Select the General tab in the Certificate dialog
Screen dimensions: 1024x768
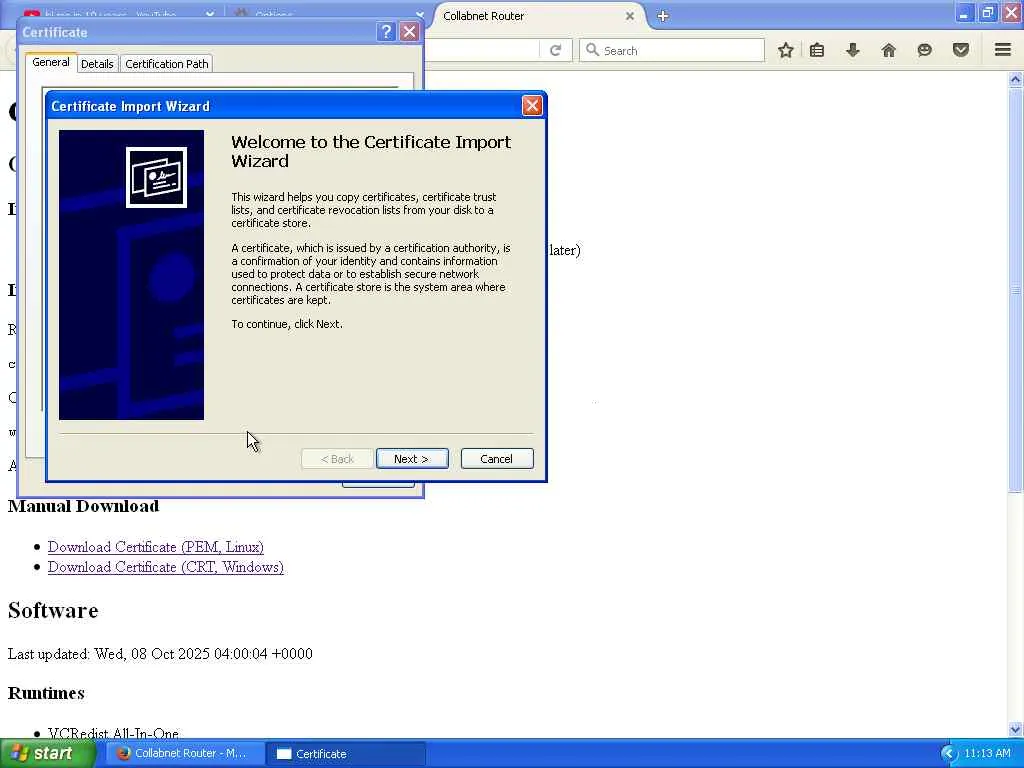51,62
